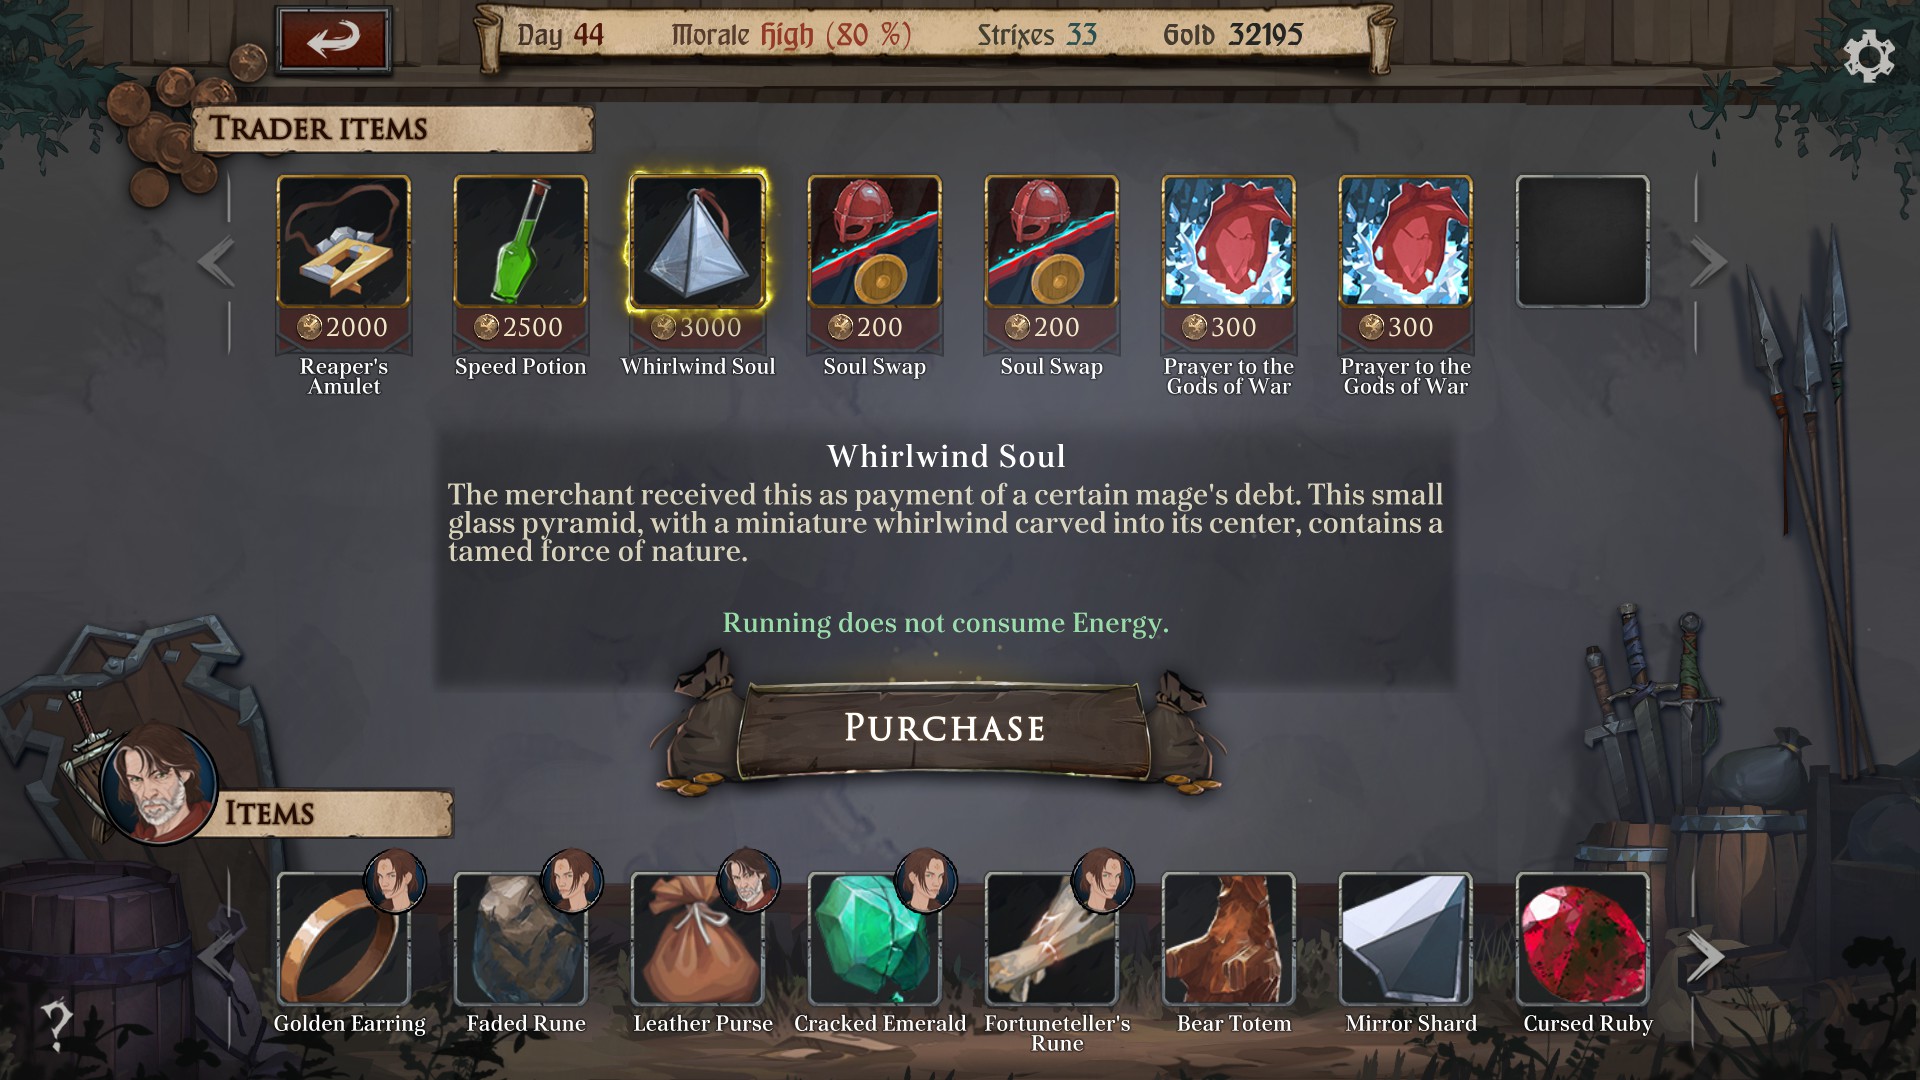Advance inventory items with right arrow
Image resolution: width=1920 pixels, height=1080 pixels.
[x=1706, y=957]
